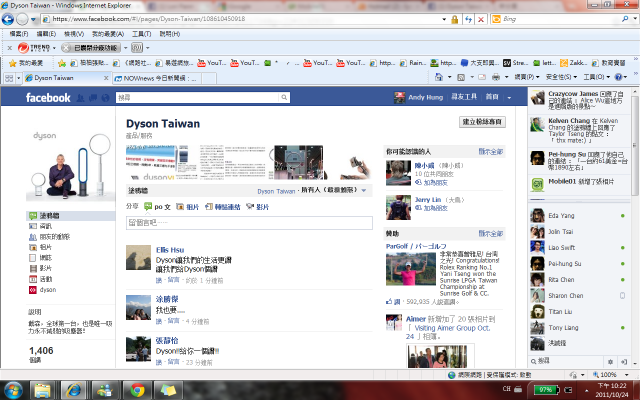
Task: Click the Print icon in command bar
Action: [x=496, y=77]
